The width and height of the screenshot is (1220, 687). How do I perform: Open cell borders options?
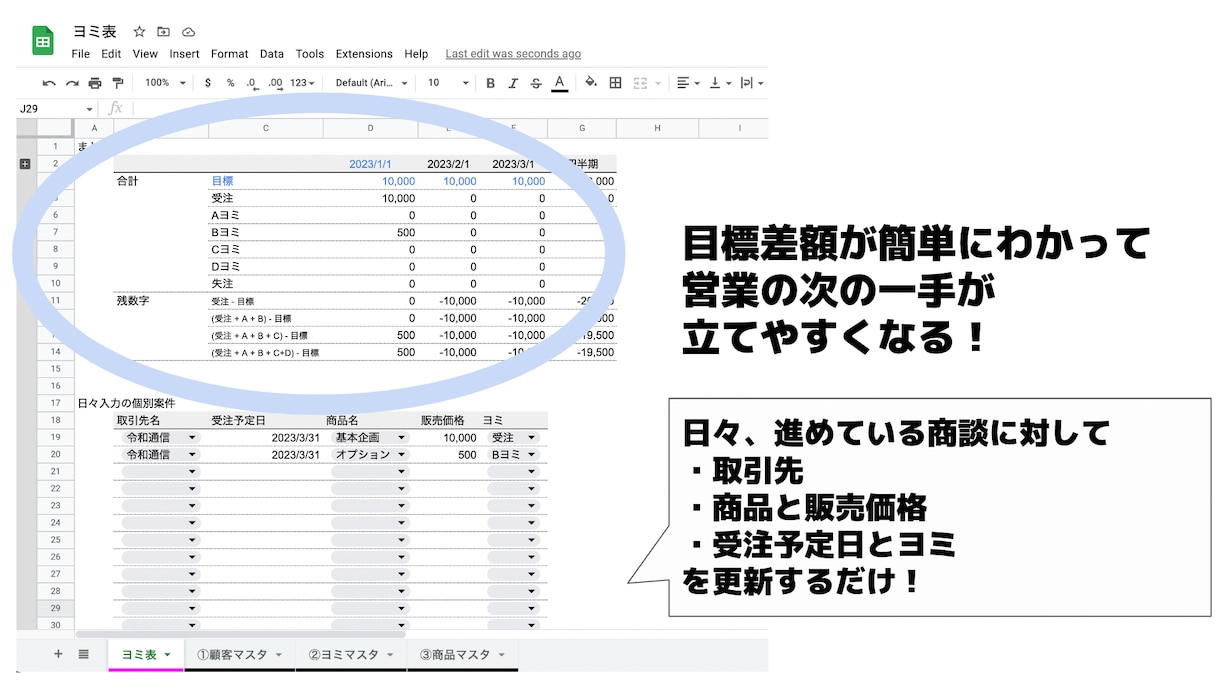click(x=615, y=83)
